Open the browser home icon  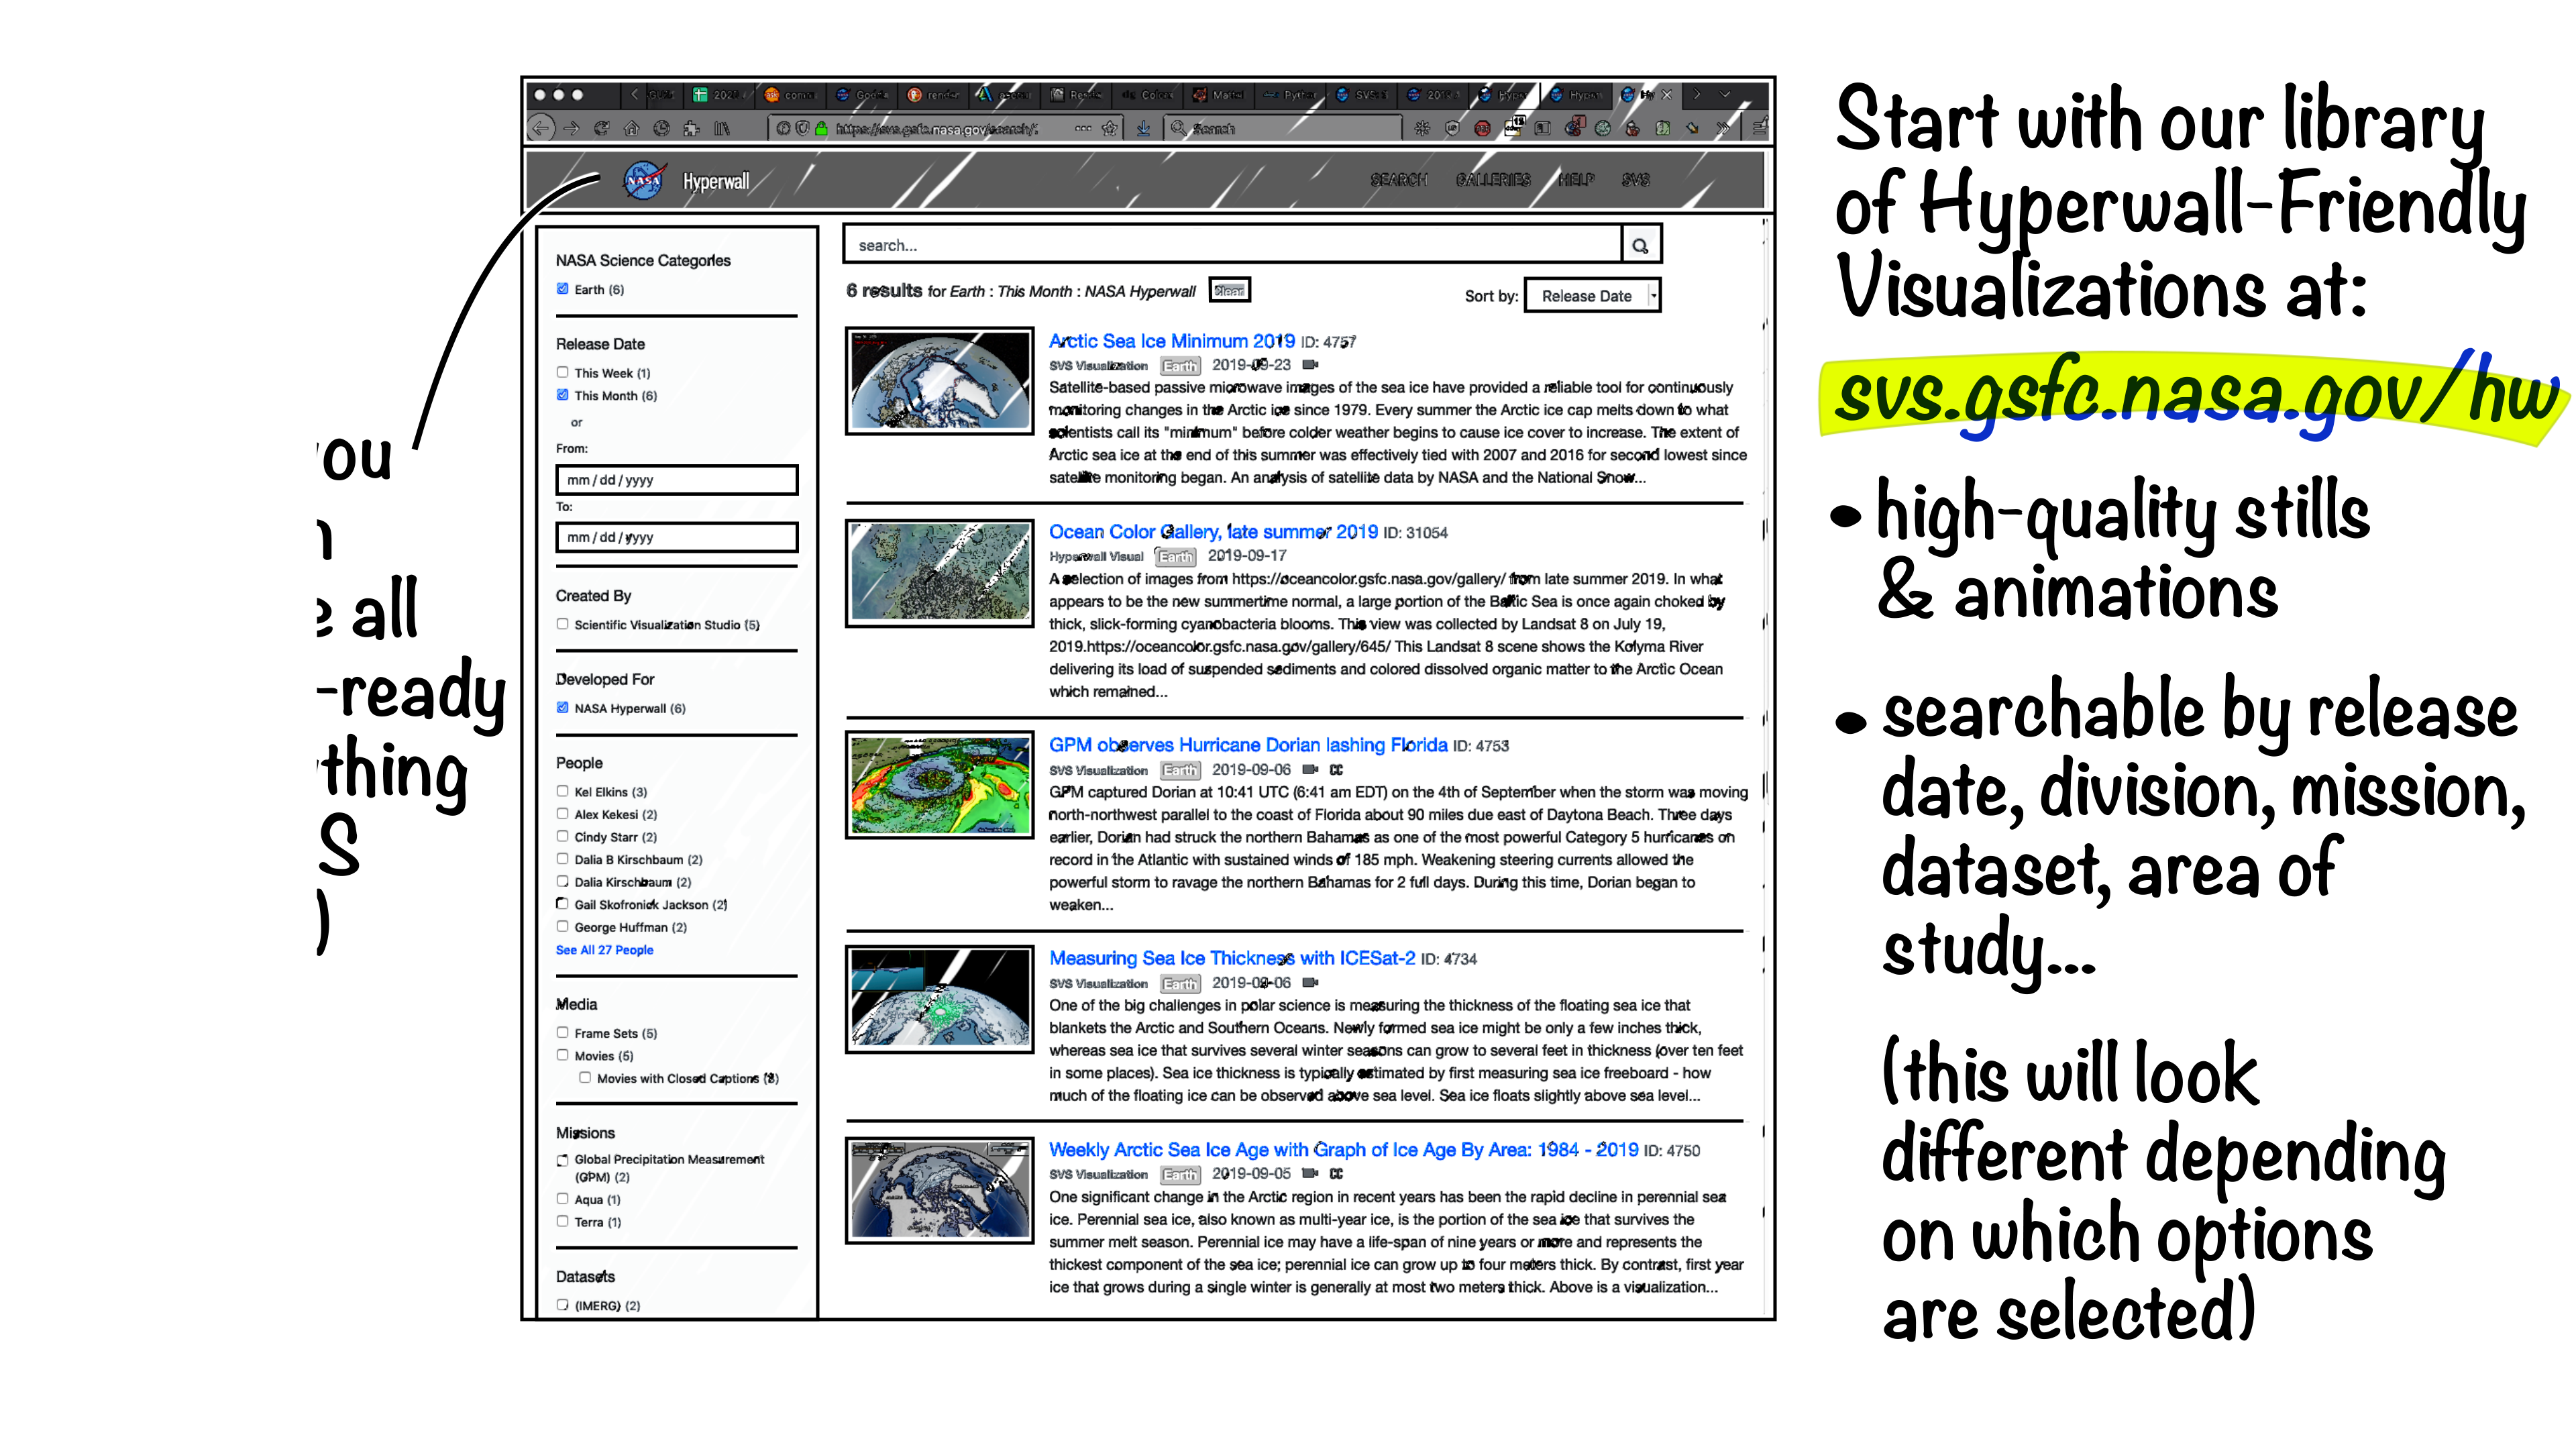631,128
